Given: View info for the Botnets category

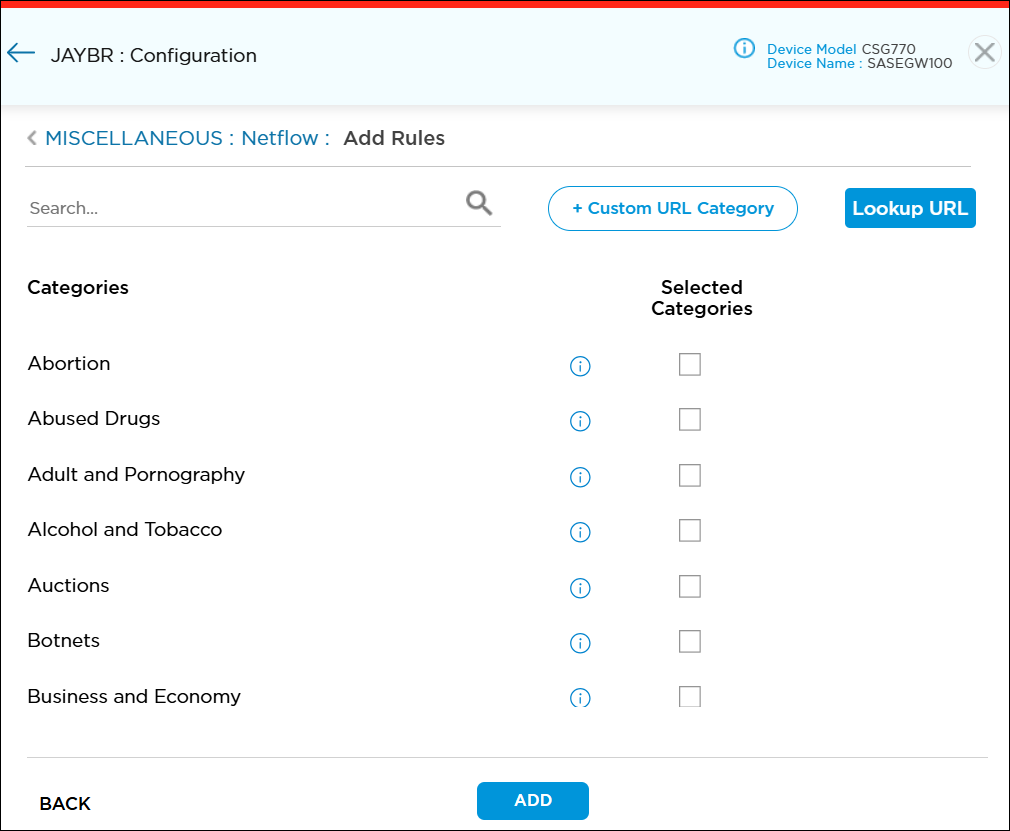Looking at the screenshot, I should tap(580, 643).
